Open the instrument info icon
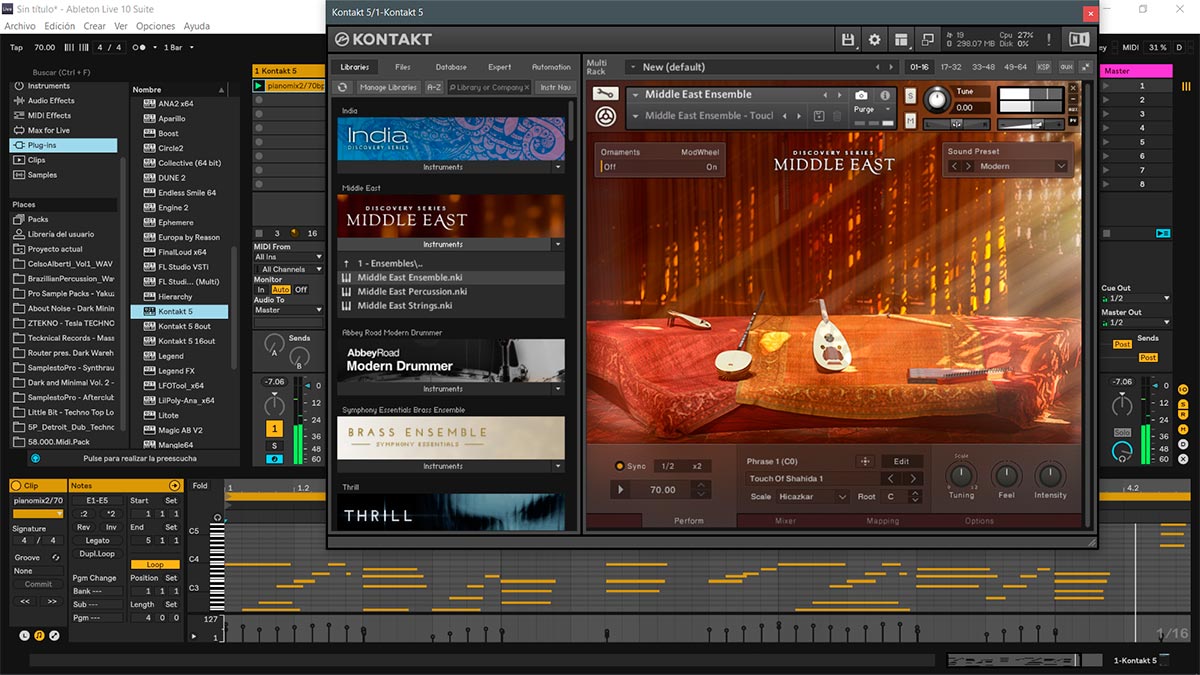This screenshot has height=675, width=1200. pyautogui.click(x=885, y=95)
